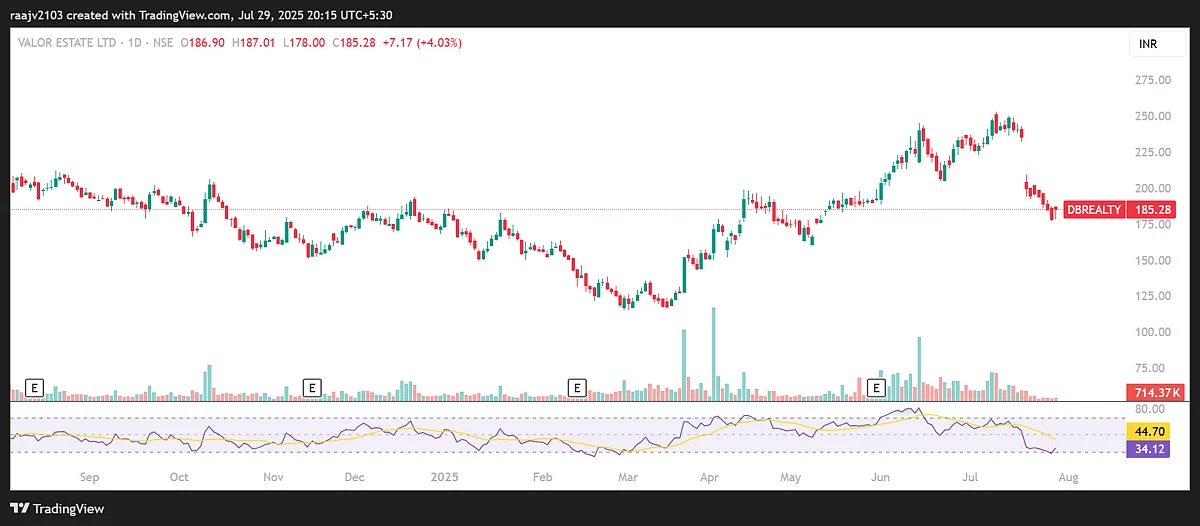1200x526 pixels.
Task: Click the 75.00 price axis label
Action: click(x=1150, y=368)
